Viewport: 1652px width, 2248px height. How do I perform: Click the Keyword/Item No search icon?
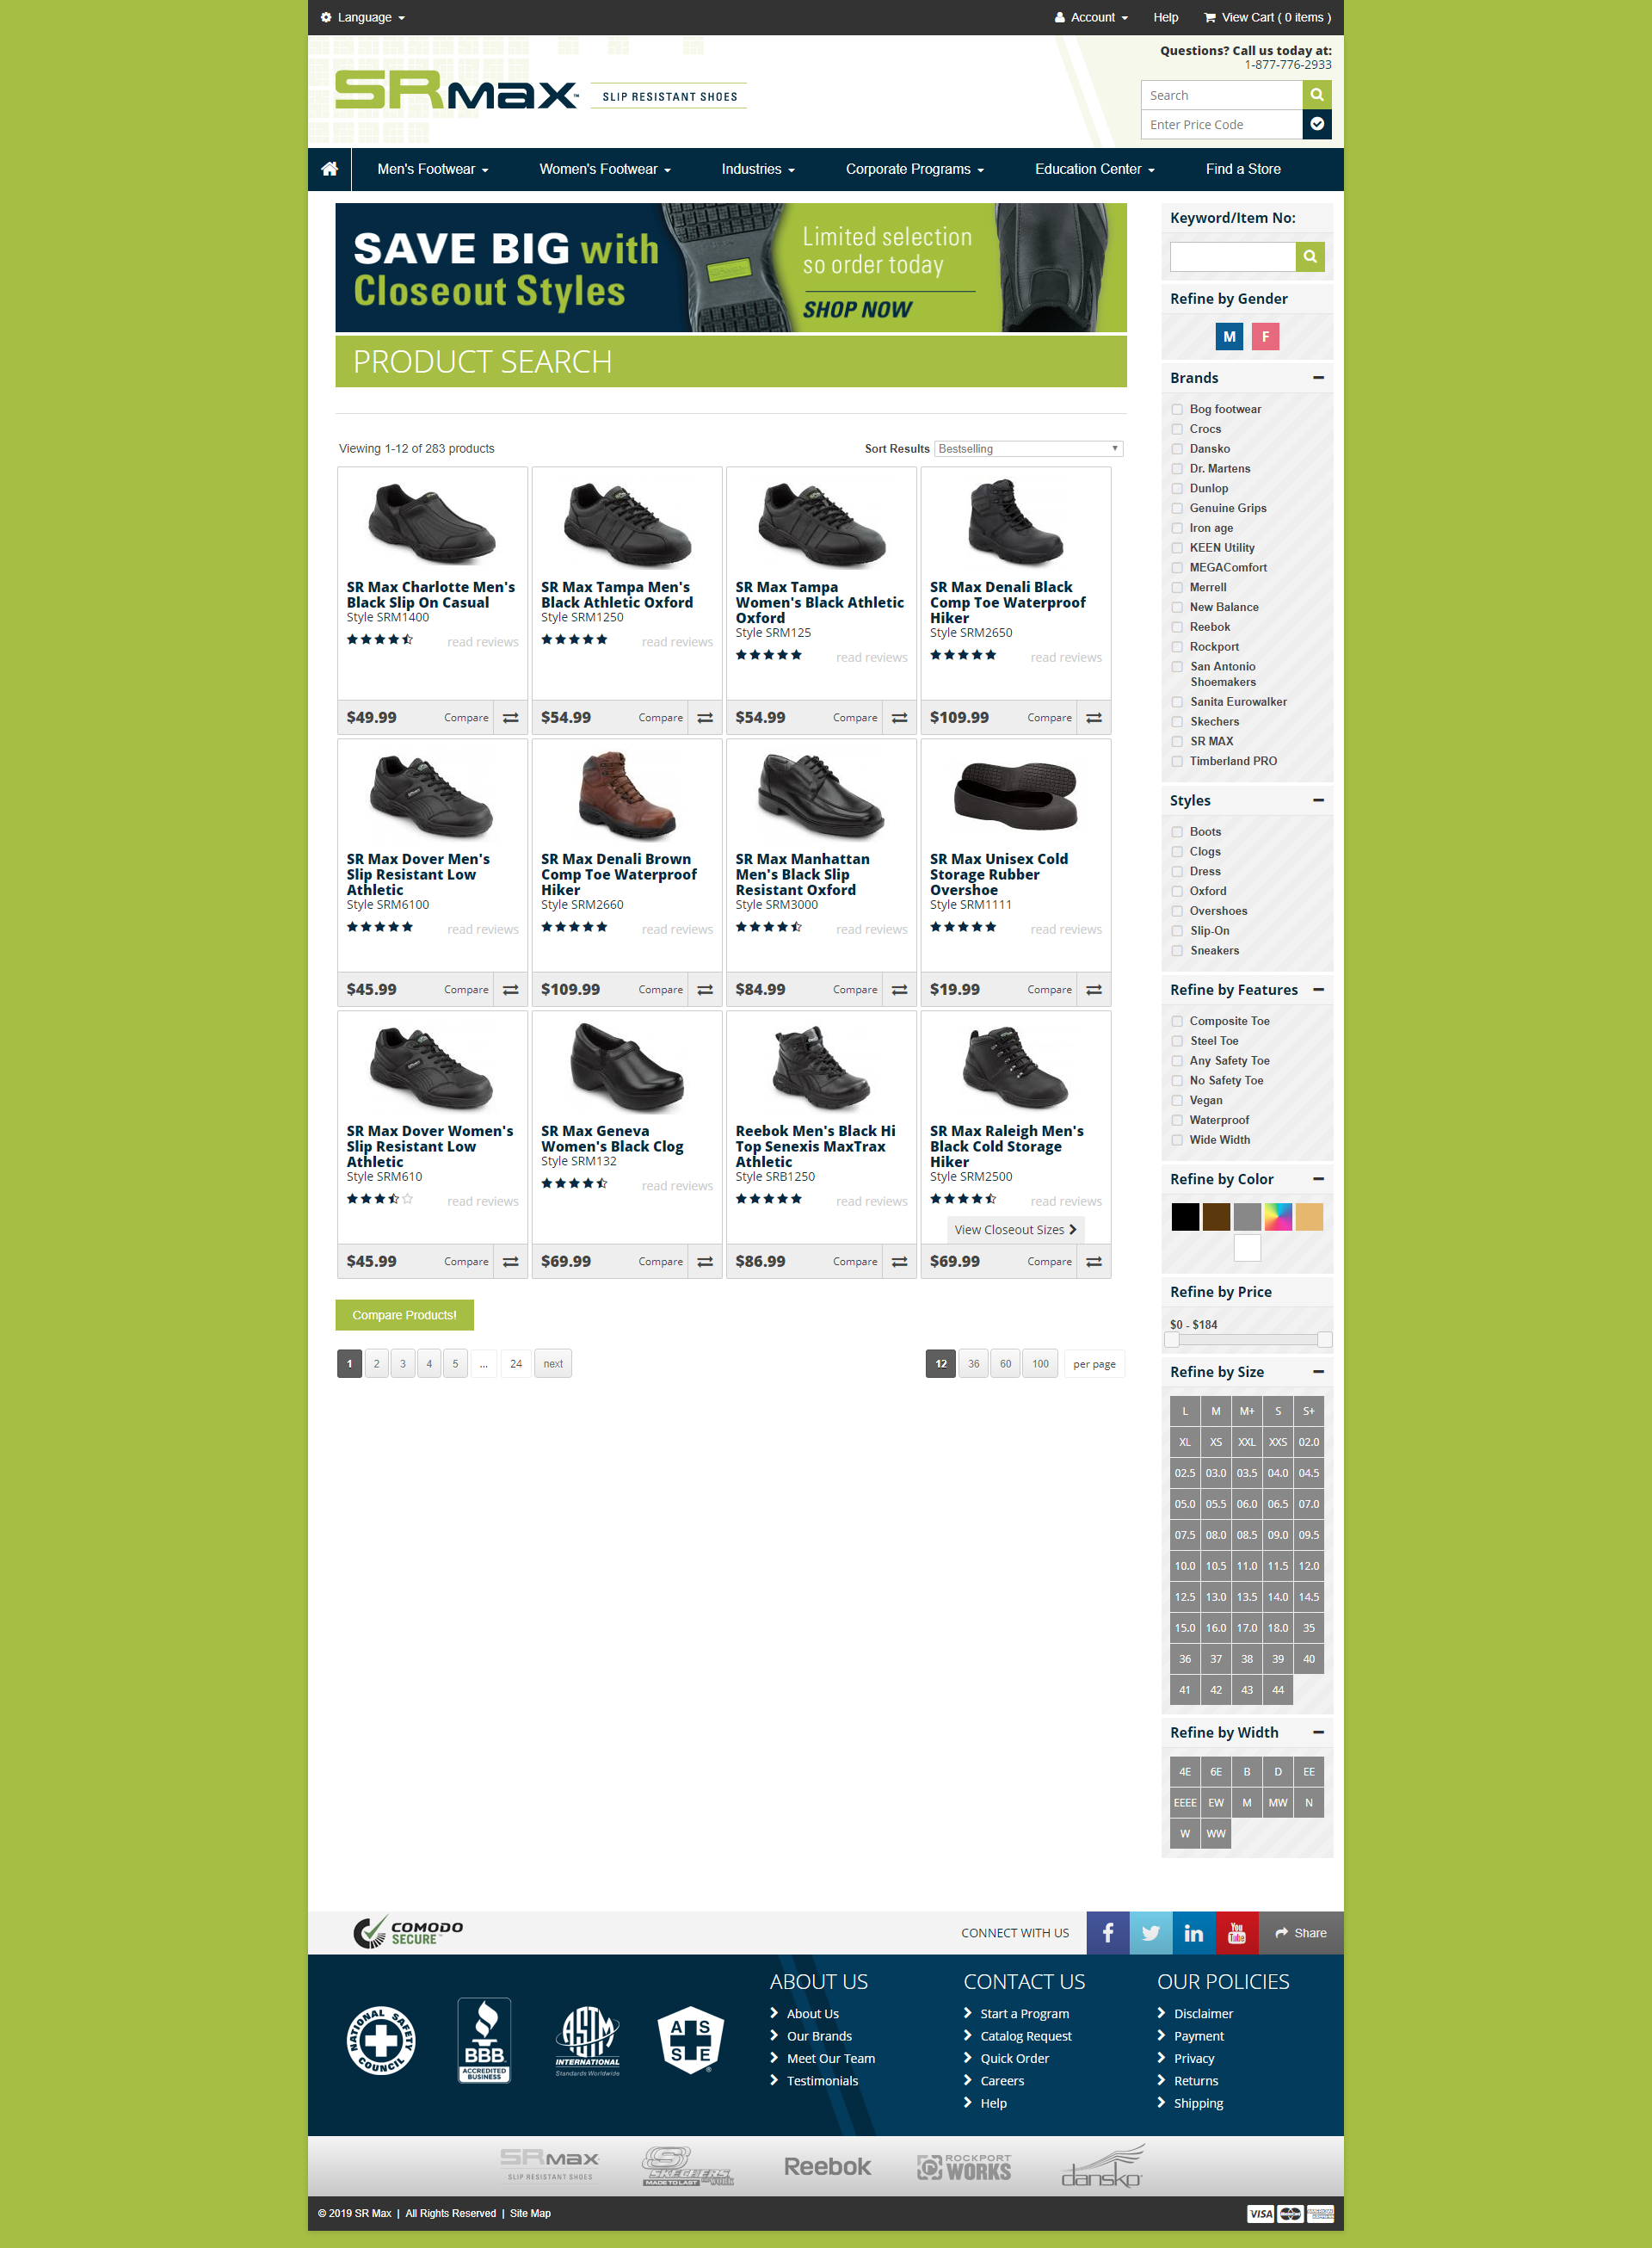1310,257
